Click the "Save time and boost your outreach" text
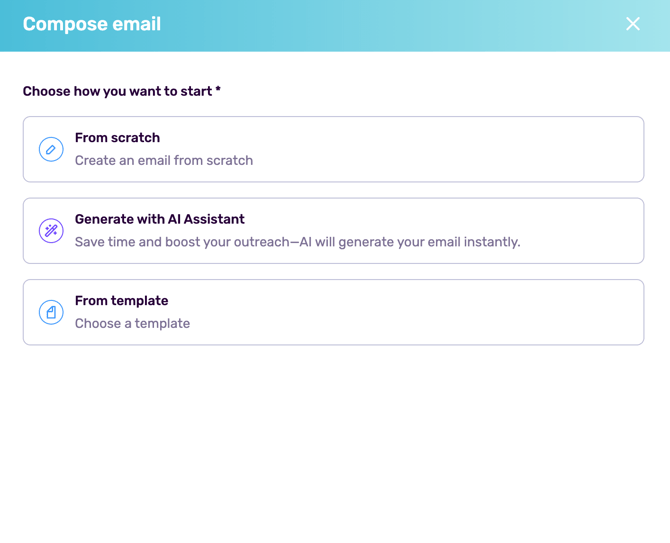 point(180,241)
